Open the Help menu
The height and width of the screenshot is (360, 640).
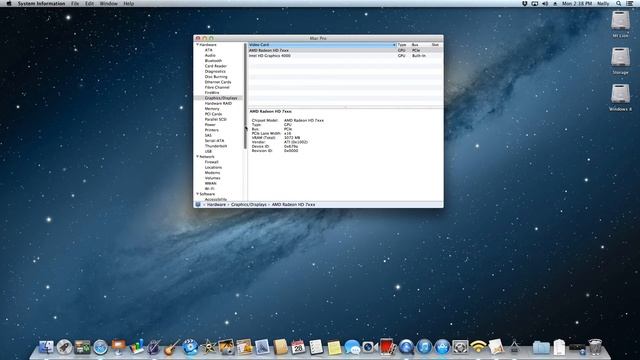click(129, 4)
